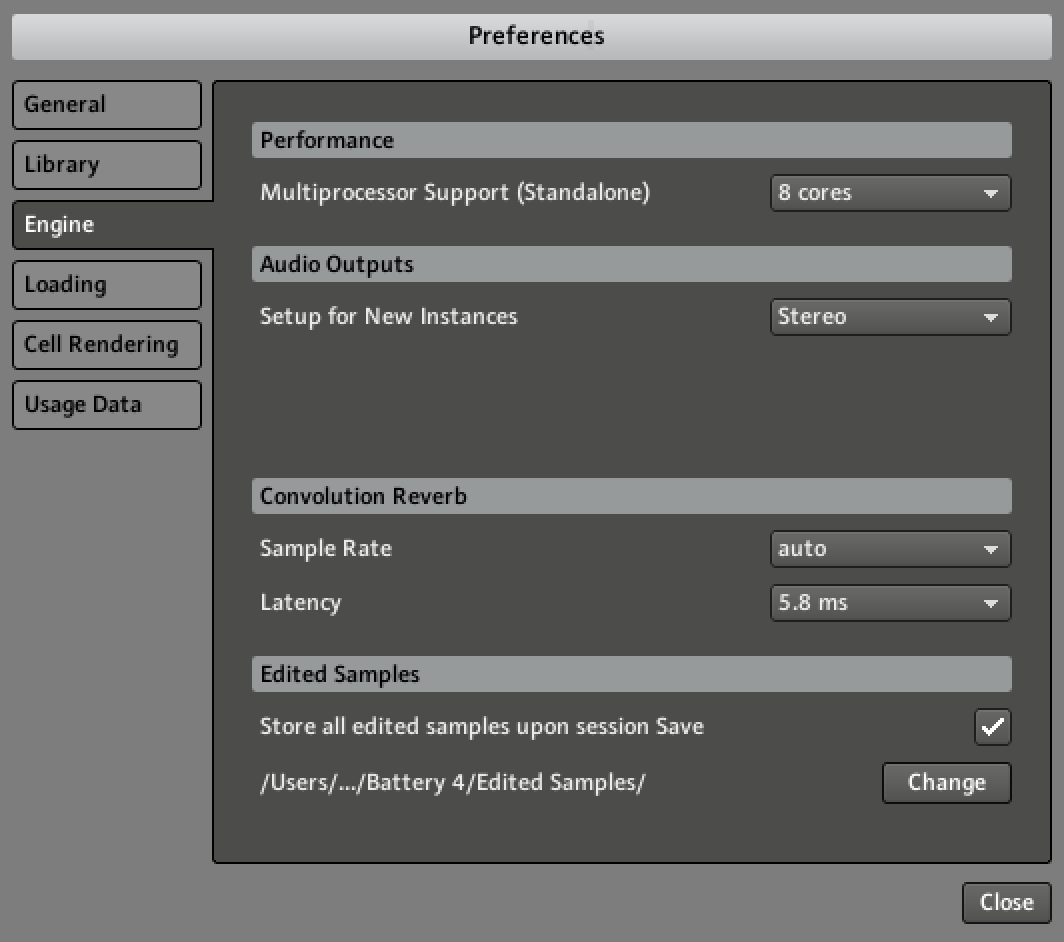Viewport: 1064px width, 942px height.
Task: Show the Usage Data tab
Action: (x=106, y=405)
